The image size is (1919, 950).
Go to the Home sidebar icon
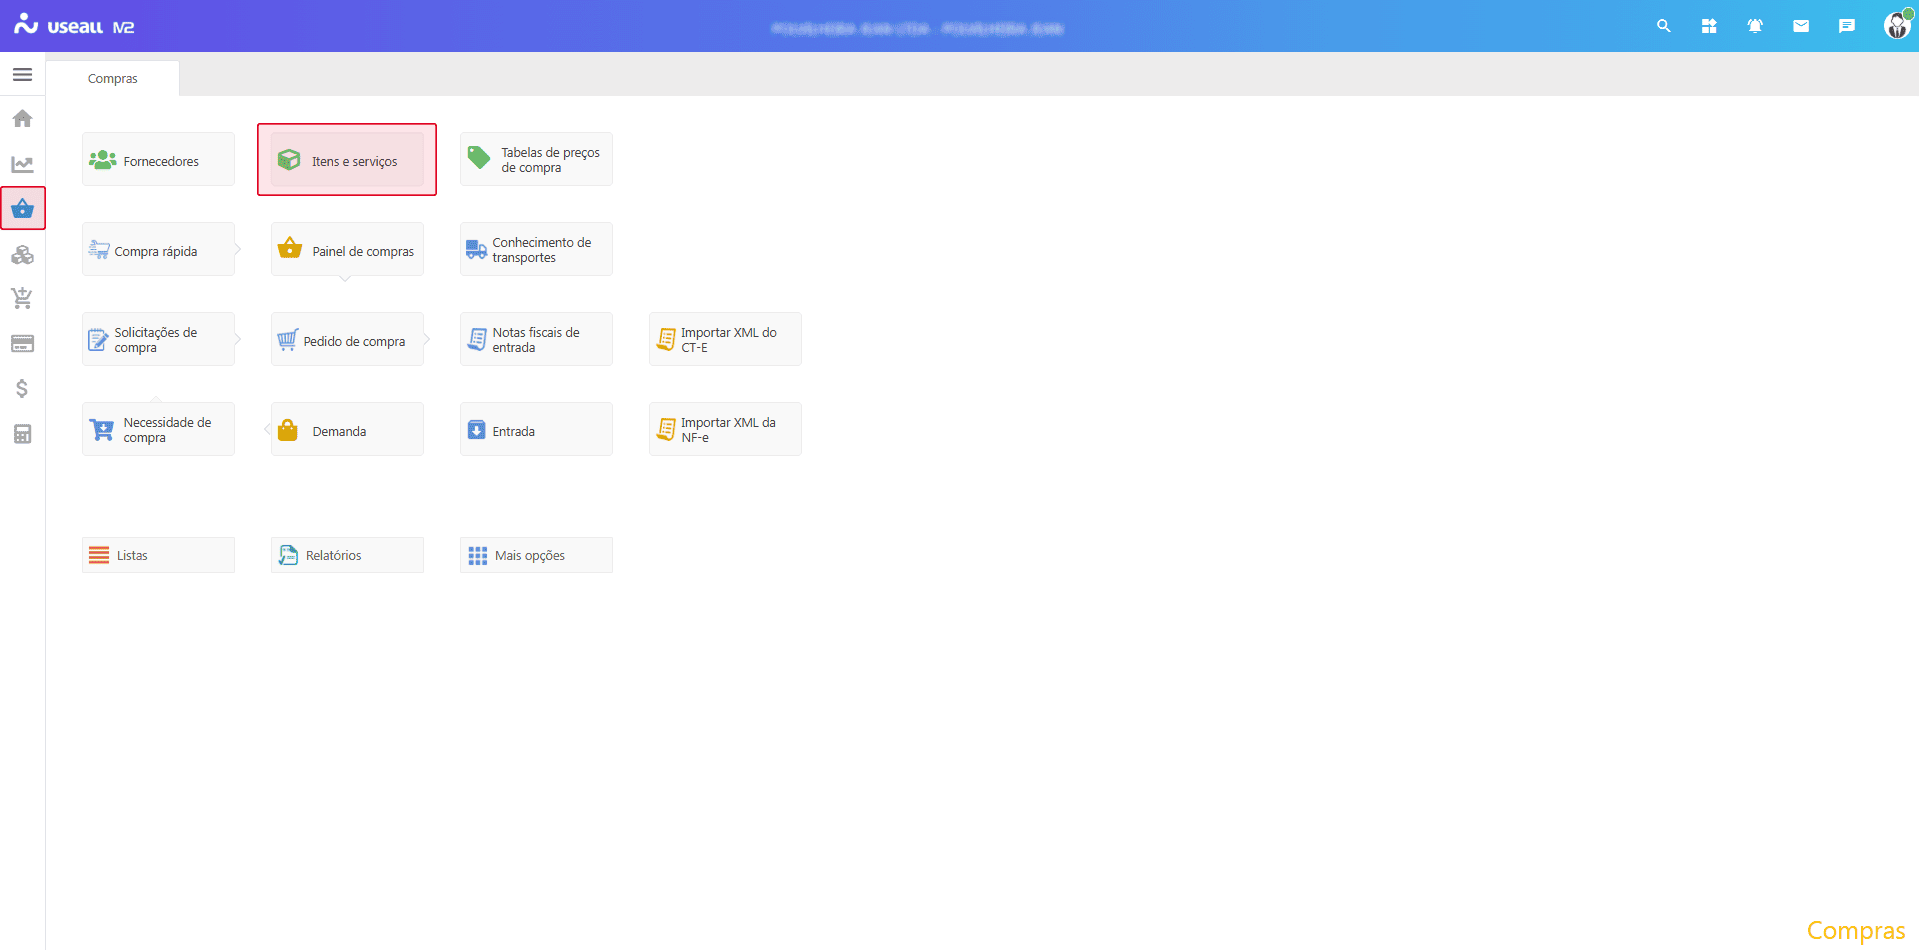(22, 119)
